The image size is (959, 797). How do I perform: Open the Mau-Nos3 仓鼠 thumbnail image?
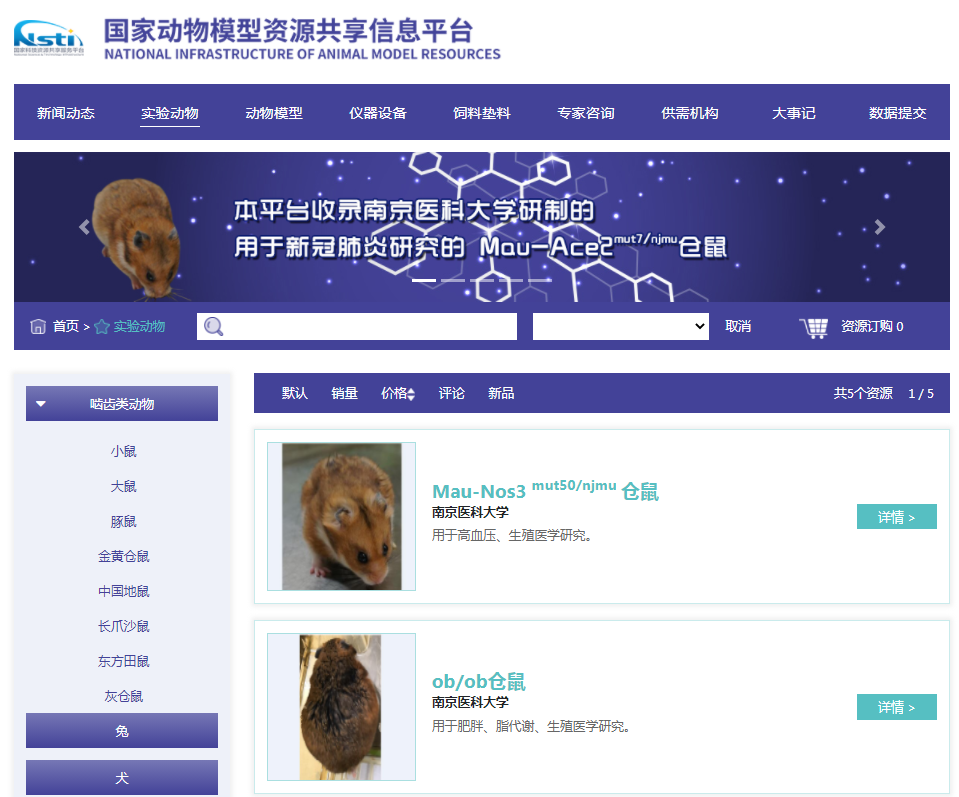[x=341, y=516]
